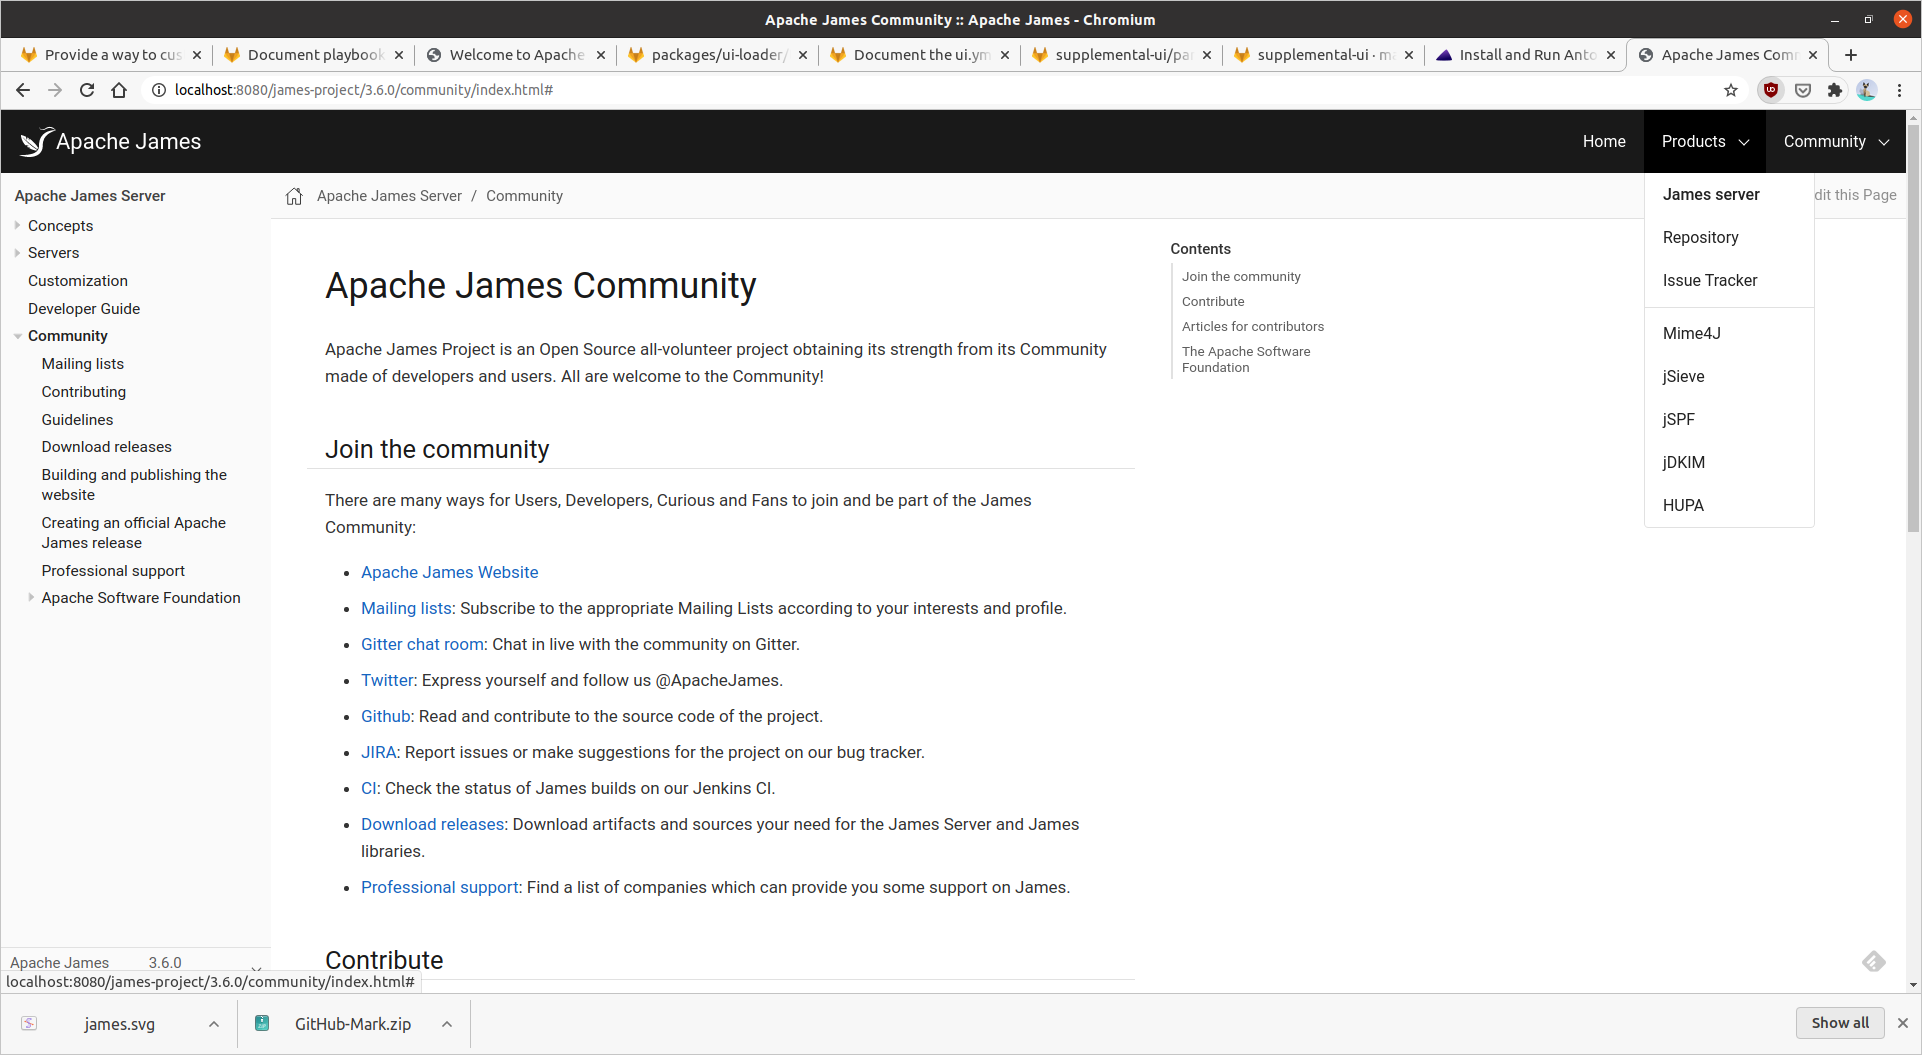Image resolution: width=1922 pixels, height=1055 pixels.
Task: Click Community in the breadcrumb
Action: (524, 196)
